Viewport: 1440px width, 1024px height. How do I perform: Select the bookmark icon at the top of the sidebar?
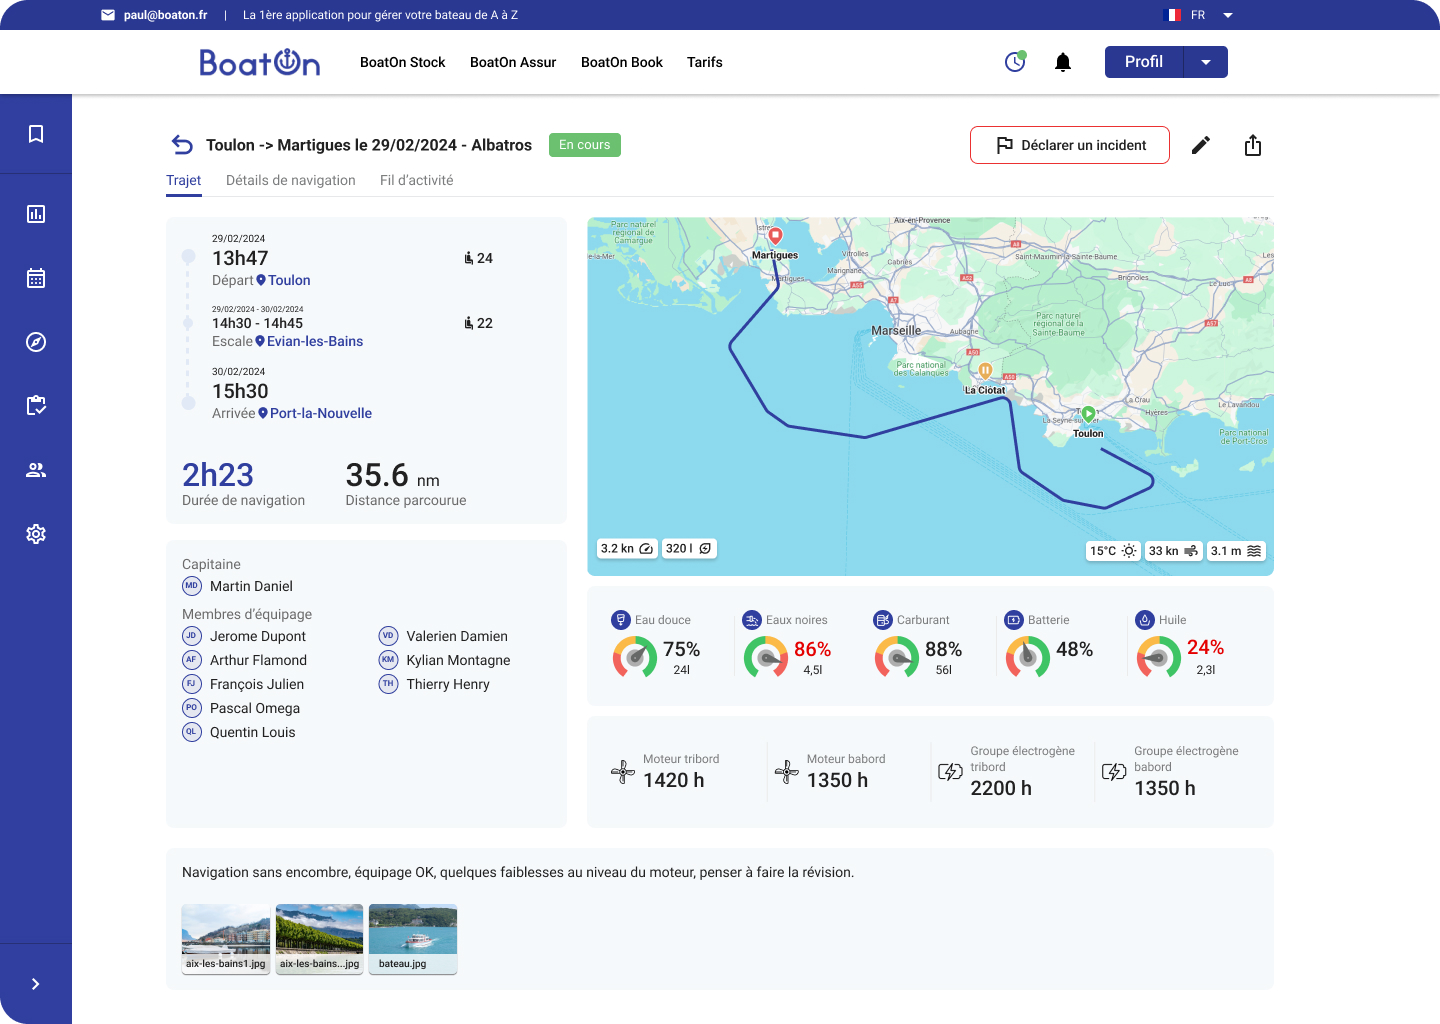pyautogui.click(x=36, y=133)
